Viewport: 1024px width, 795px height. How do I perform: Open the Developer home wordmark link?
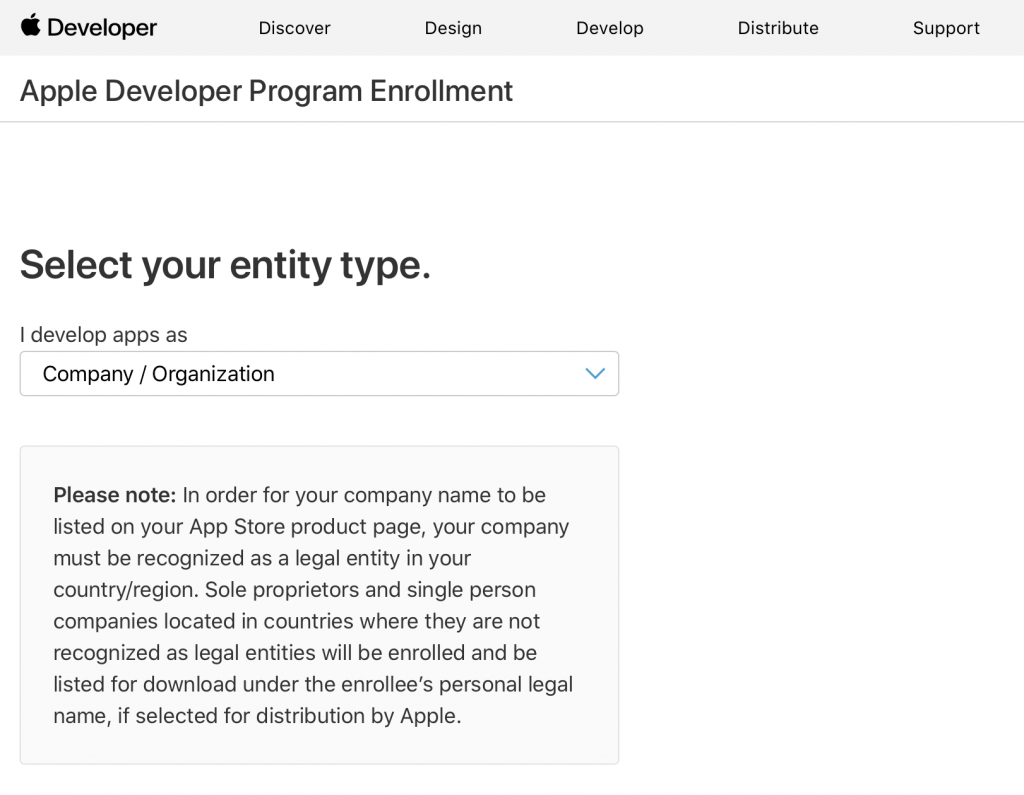click(102, 27)
